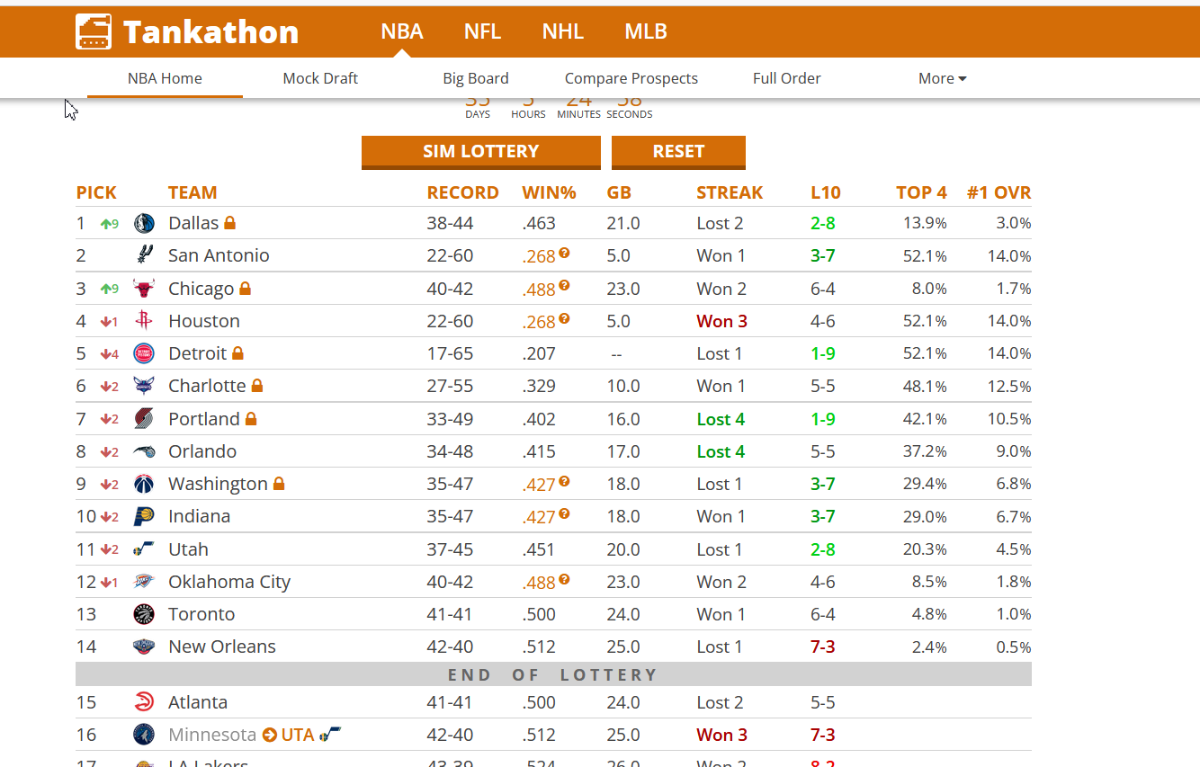Switch to the MLB league tab
This screenshot has height=767, width=1200.
click(645, 31)
